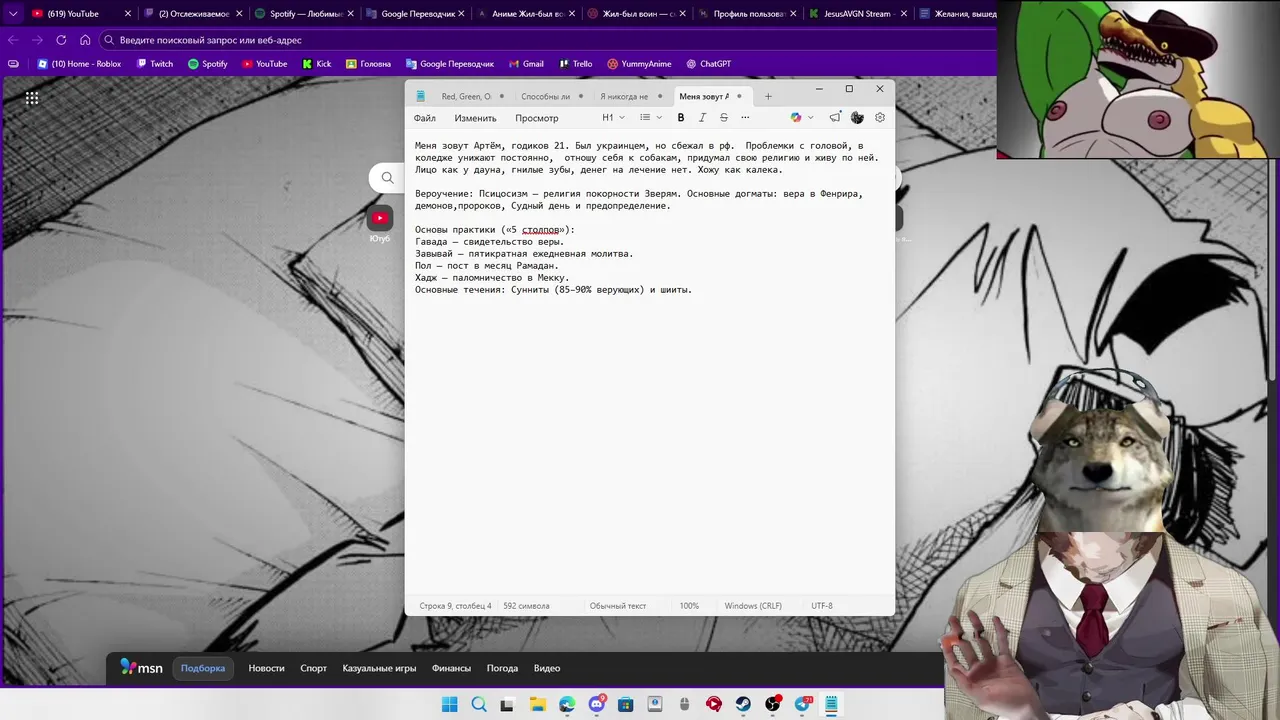Open the Просмотр menu
The height and width of the screenshot is (720, 1280).
coord(537,118)
